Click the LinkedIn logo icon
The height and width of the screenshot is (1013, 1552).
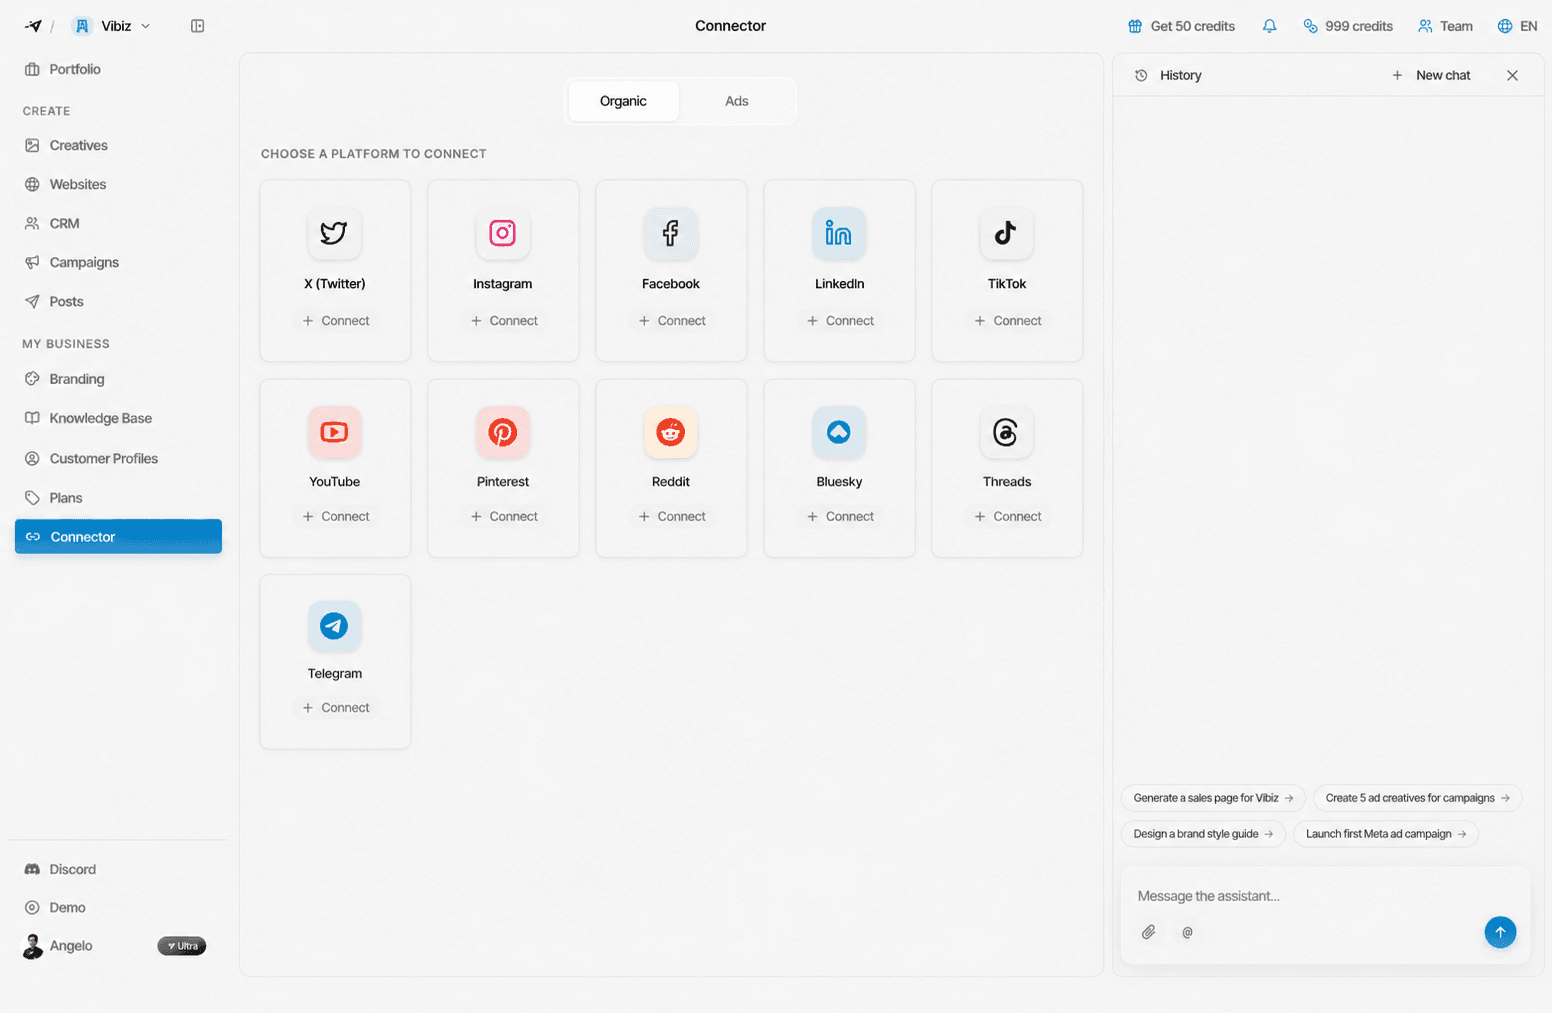click(x=838, y=233)
